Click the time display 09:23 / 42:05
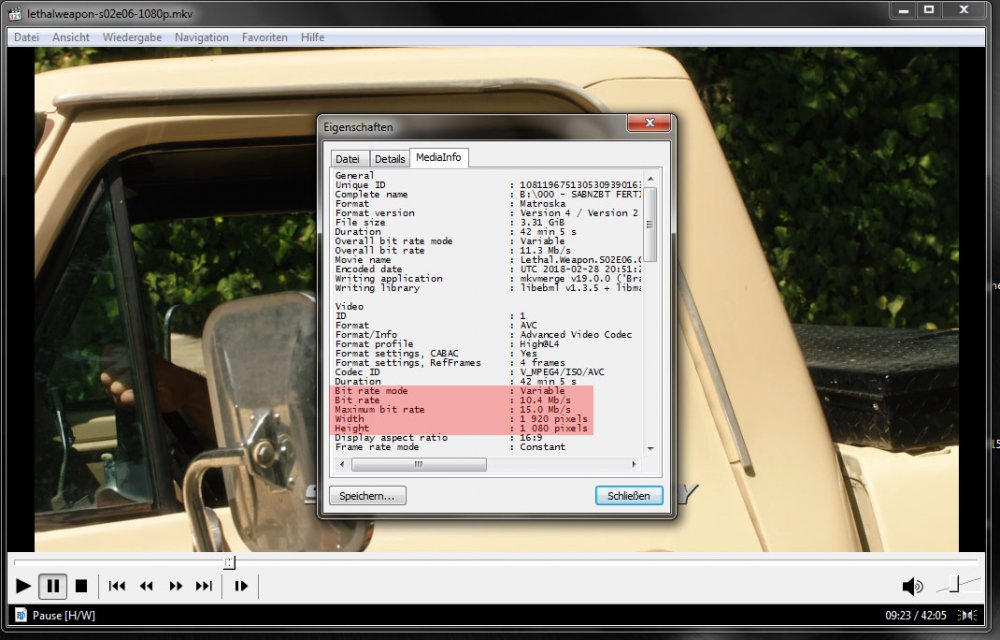1000x640 pixels. coord(916,615)
